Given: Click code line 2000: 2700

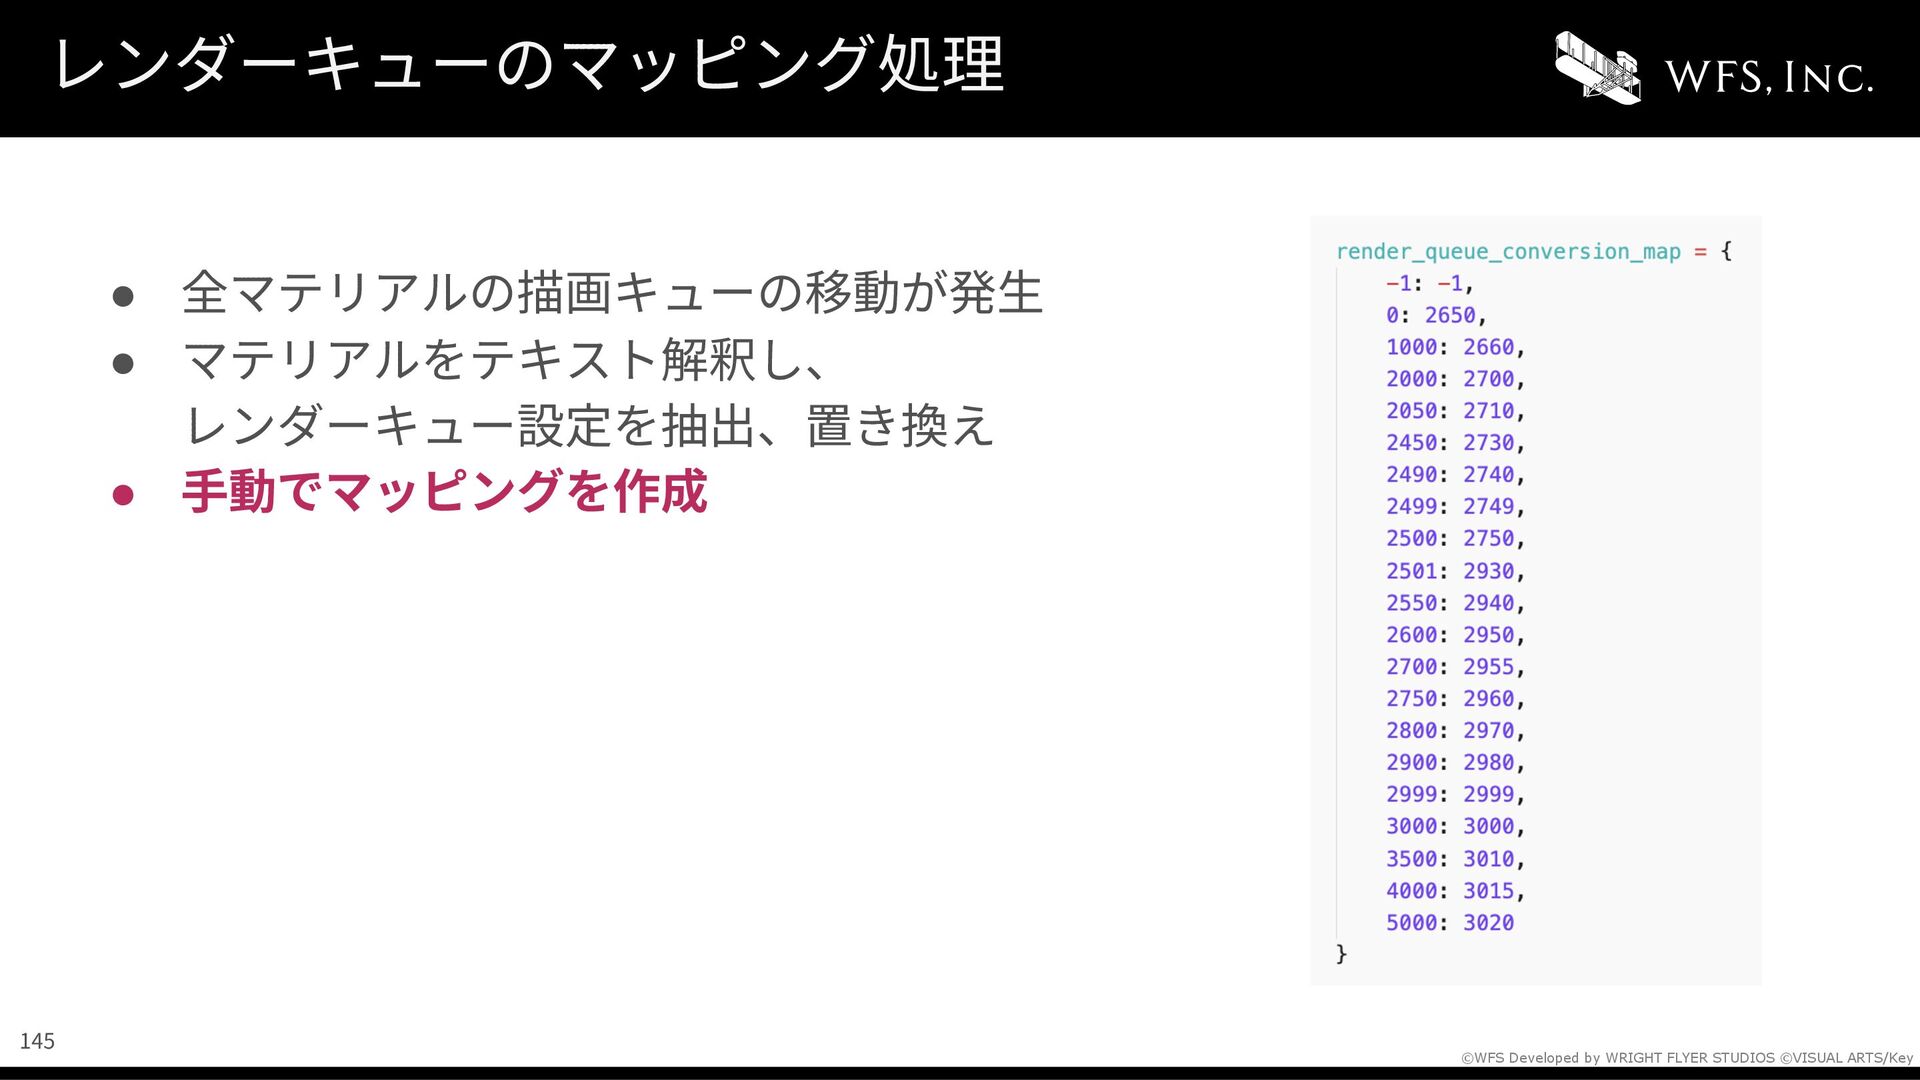Looking at the screenshot, I should click(1455, 380).
